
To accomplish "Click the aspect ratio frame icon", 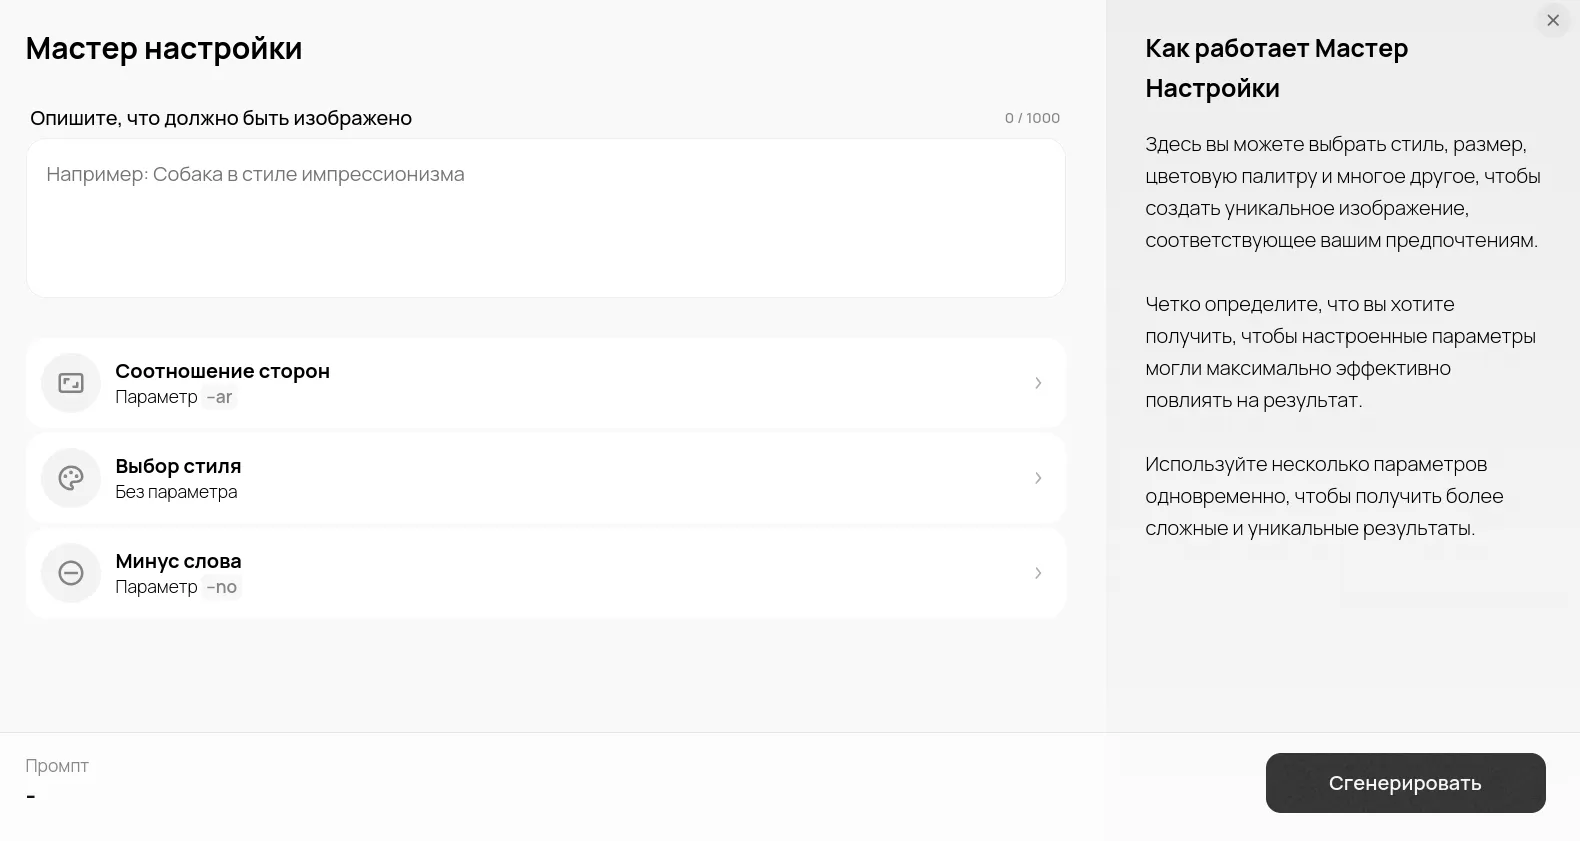I will click(x=71, y=383).
